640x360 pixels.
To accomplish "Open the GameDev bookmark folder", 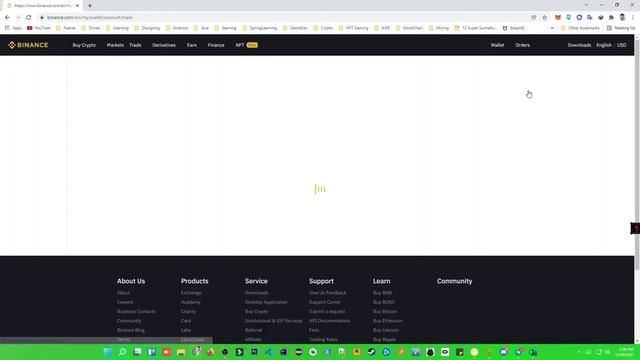I will pos(295,28).
